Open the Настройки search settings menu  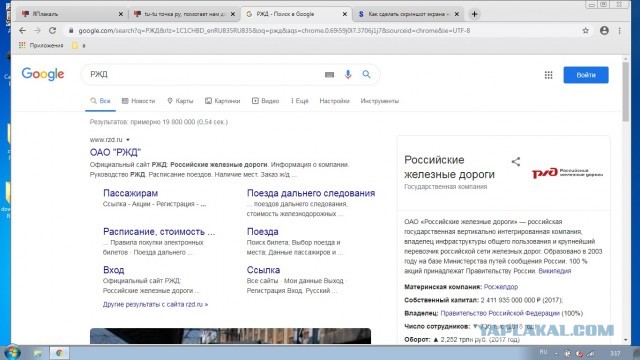click(x=334, y=101)
